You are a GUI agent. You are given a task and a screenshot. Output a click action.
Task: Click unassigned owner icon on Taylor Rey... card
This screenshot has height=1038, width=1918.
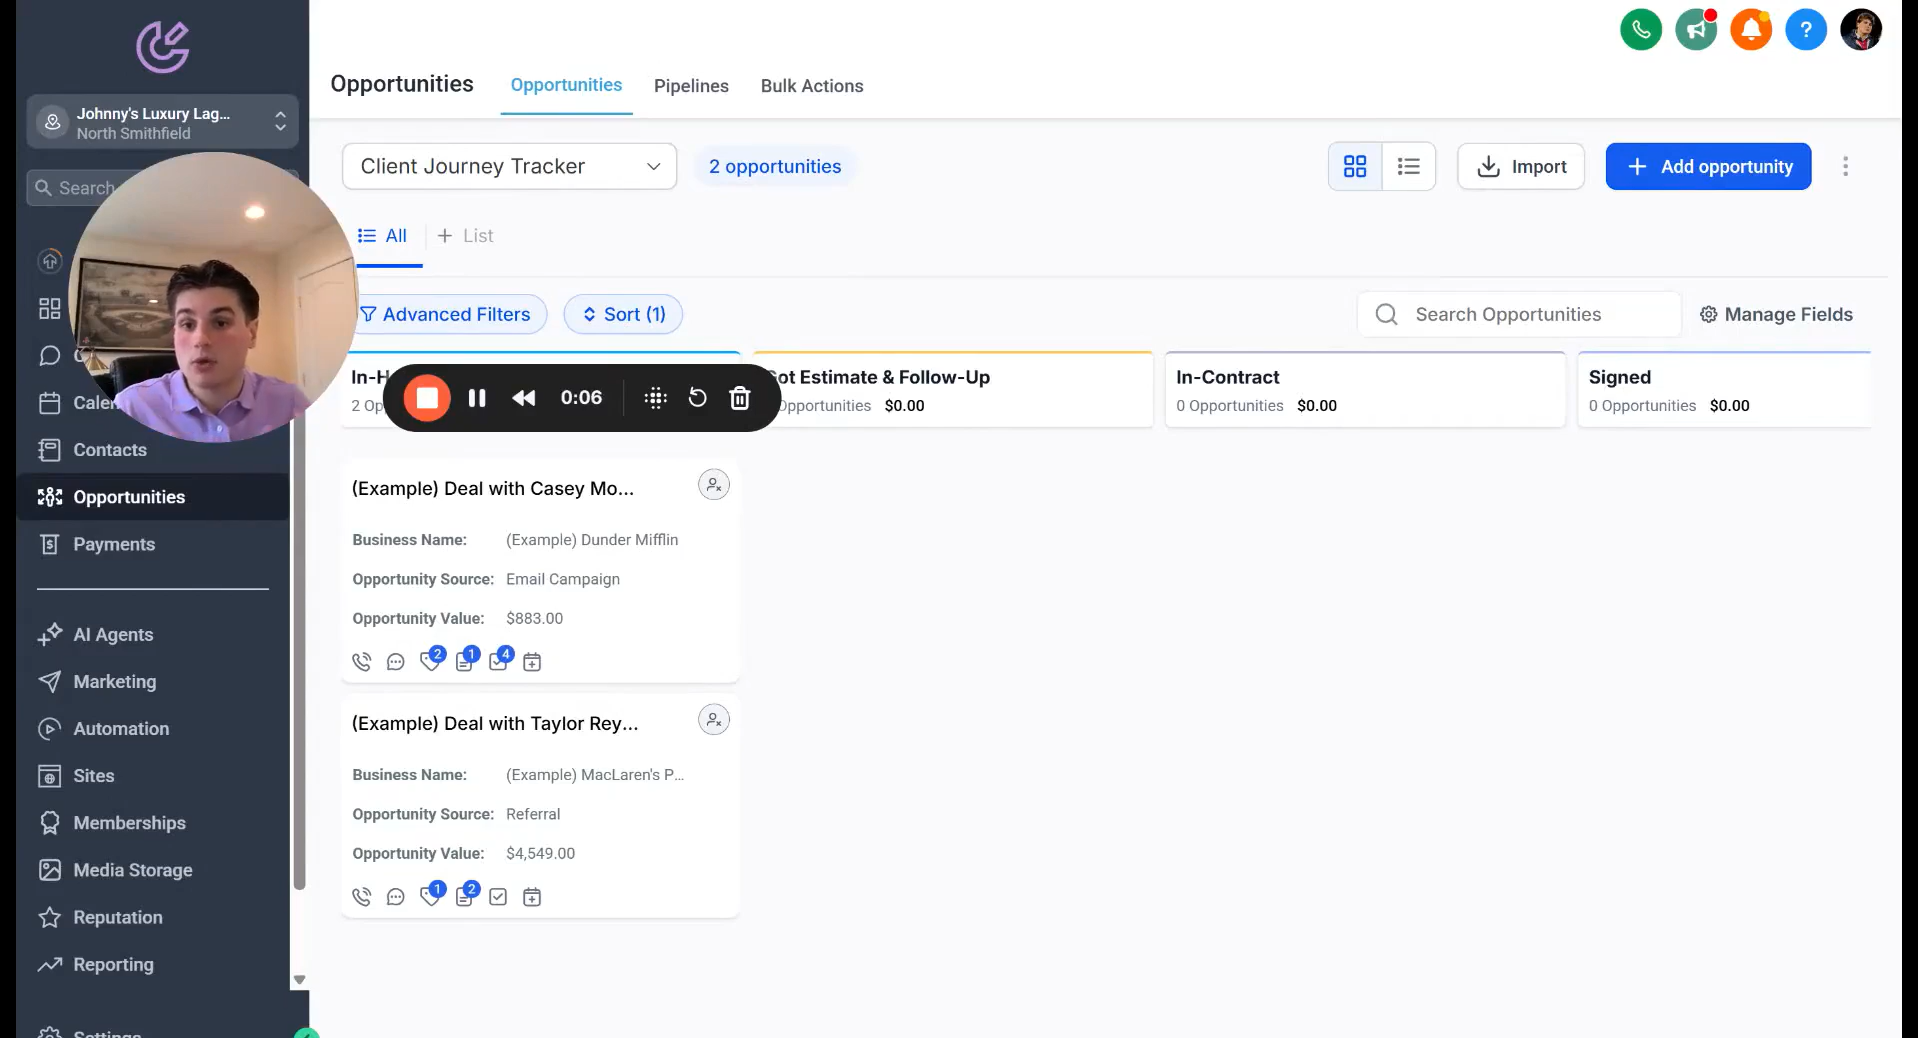click(x=714, y=720)
